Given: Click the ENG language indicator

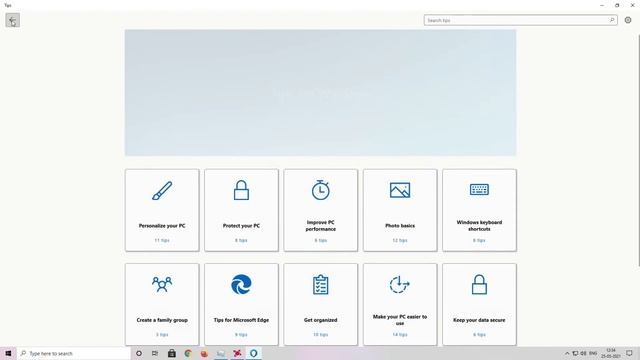Looking at the screenshot, I should click(593, 353).
